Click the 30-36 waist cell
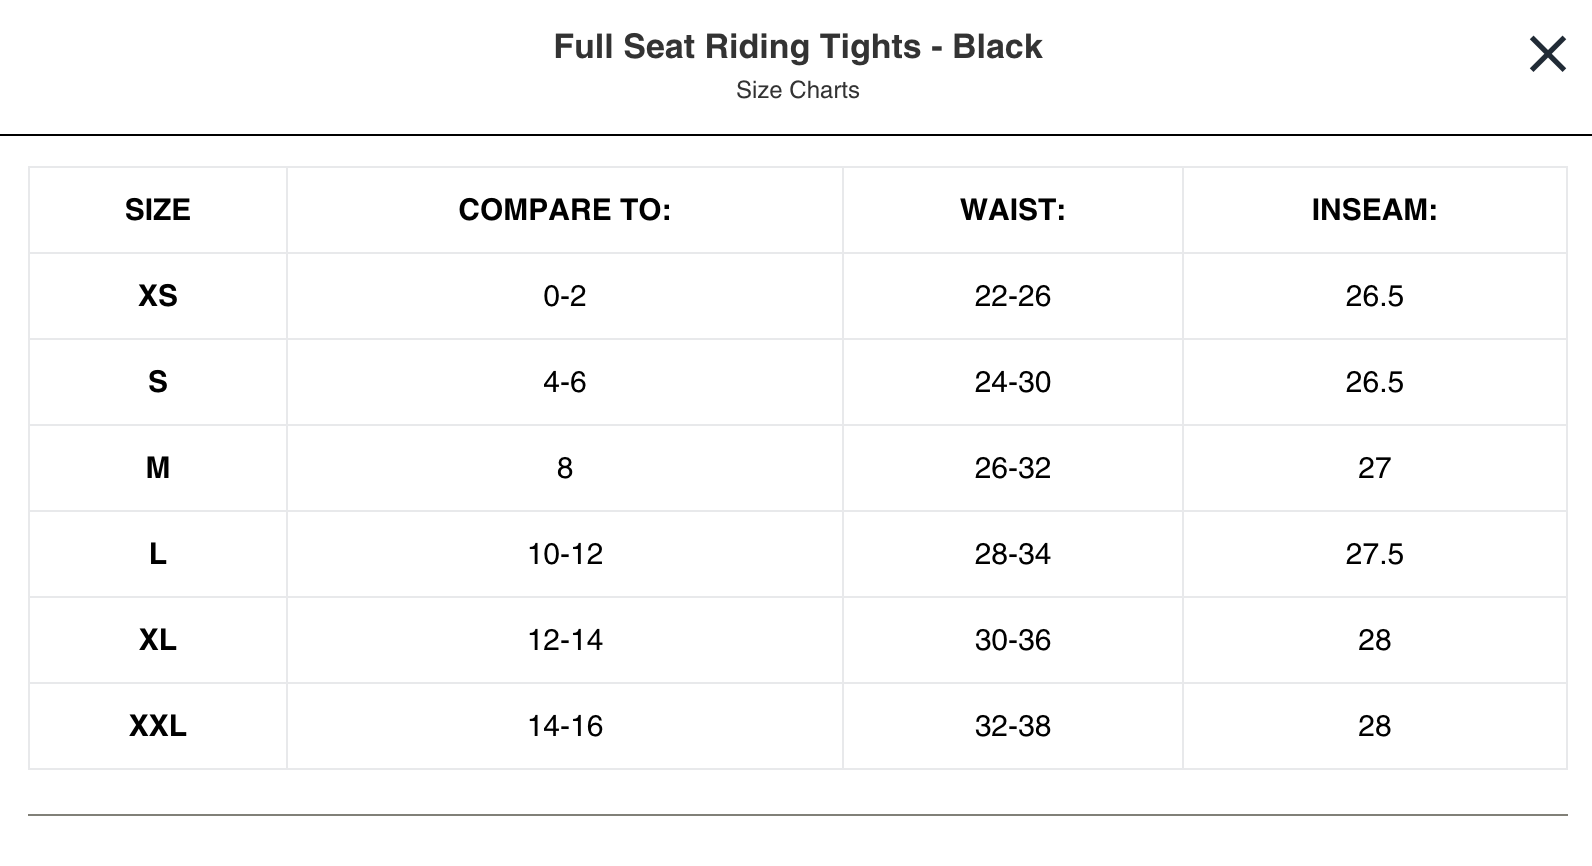This screenshot has height=866, width=1592. pos(1012,640)
